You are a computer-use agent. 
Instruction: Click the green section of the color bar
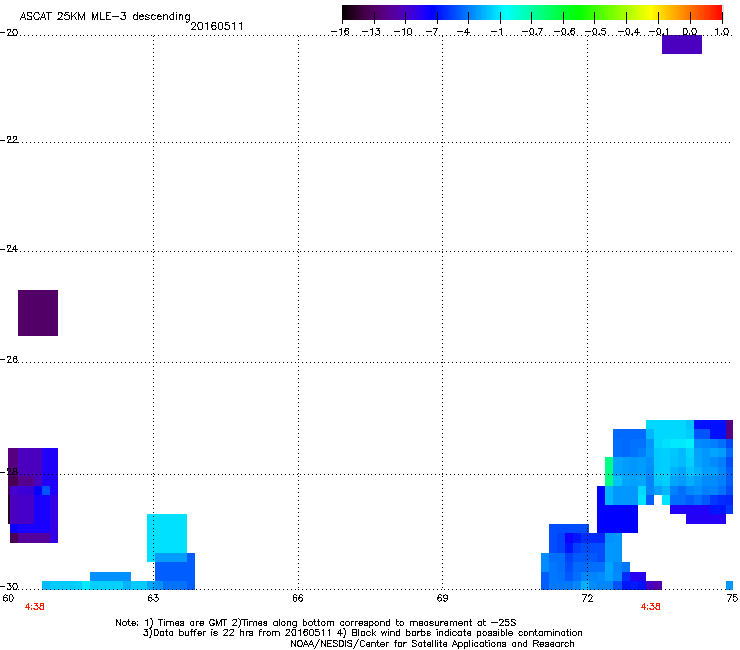pos(578,13)
